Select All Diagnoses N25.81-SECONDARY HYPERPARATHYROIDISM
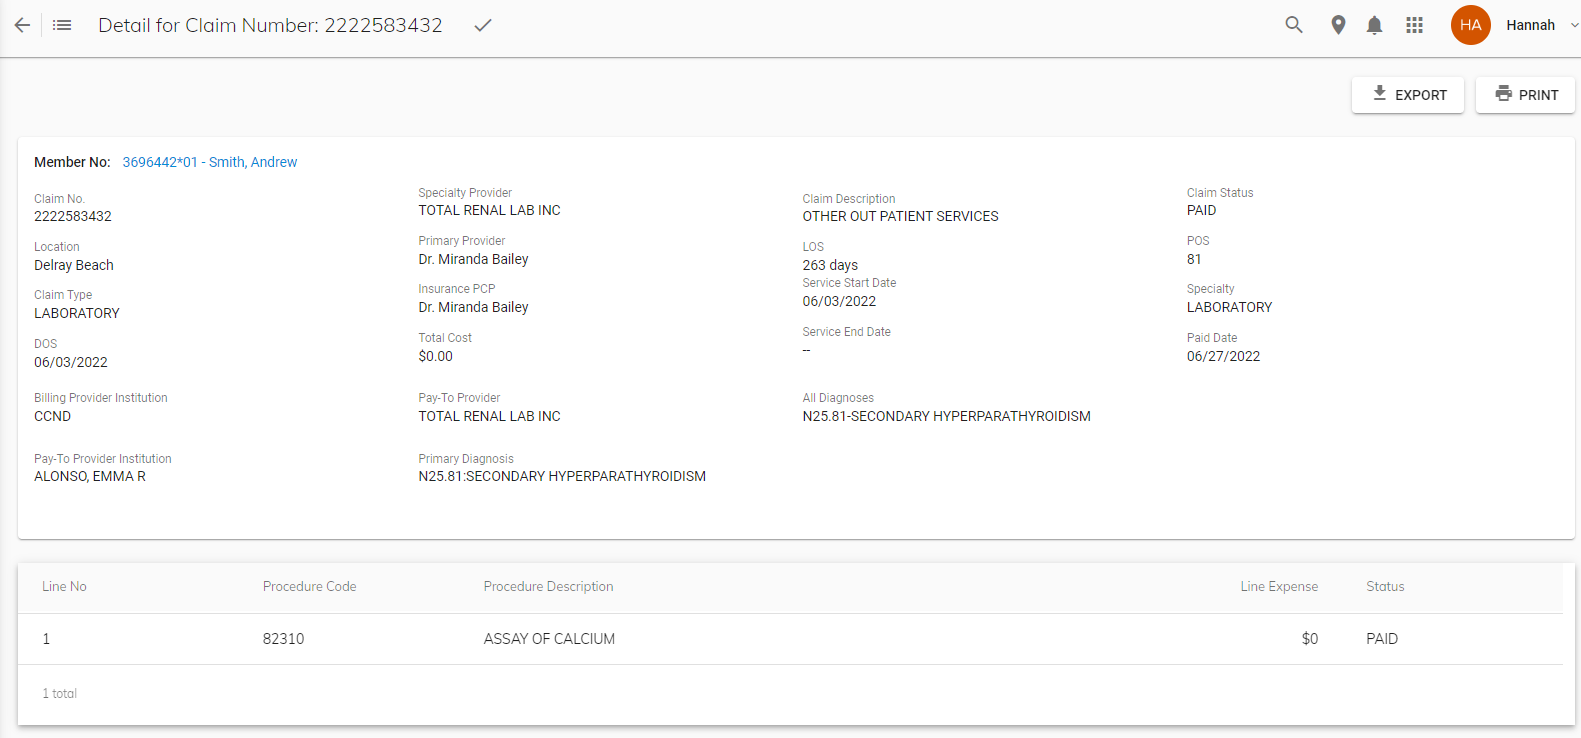1581x738 pixels. tap(946, 416)
